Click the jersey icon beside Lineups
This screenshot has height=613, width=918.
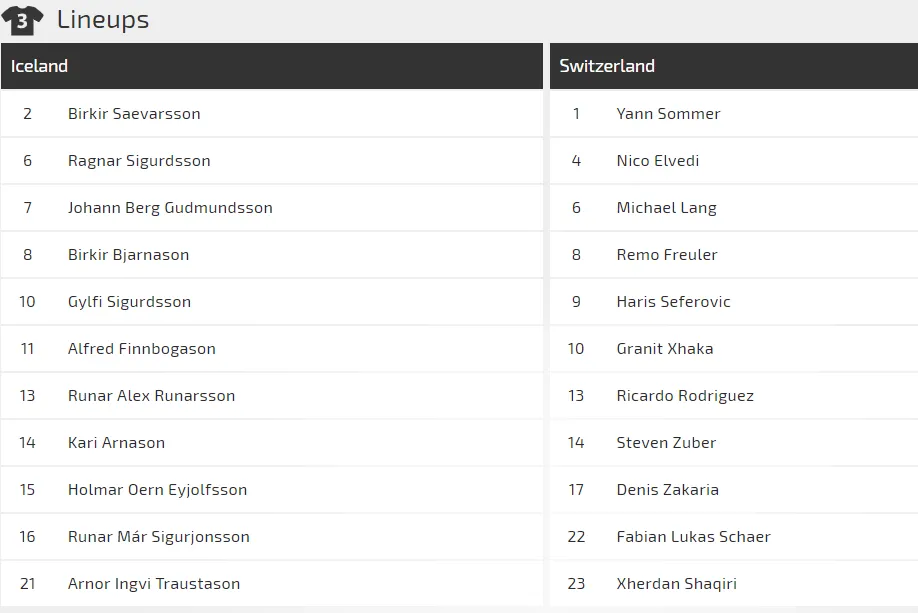coord(22,20)
